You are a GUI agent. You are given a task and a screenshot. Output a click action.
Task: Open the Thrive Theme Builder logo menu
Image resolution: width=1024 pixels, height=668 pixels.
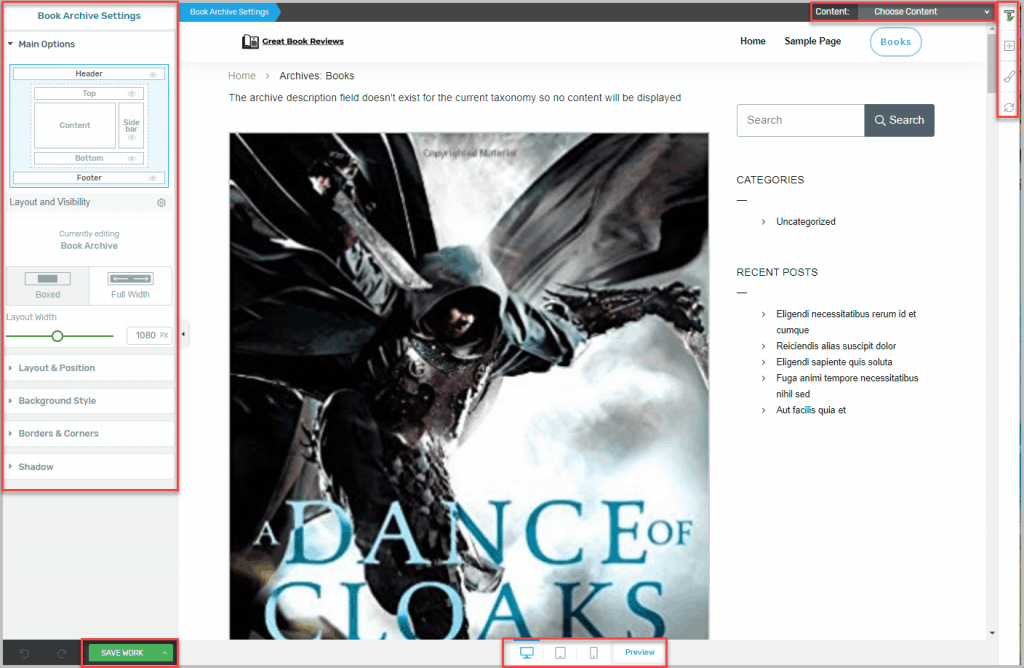tap(1010, 15)
